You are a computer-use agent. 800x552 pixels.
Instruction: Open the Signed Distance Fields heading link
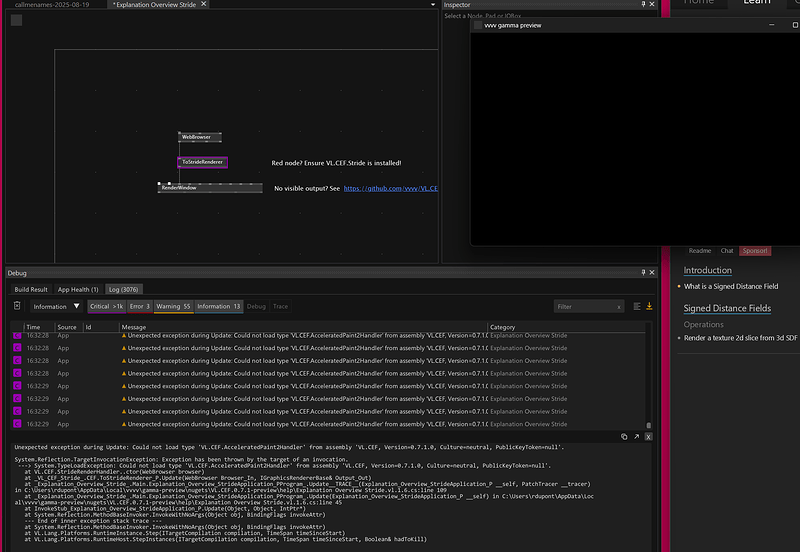pos(727,308)
